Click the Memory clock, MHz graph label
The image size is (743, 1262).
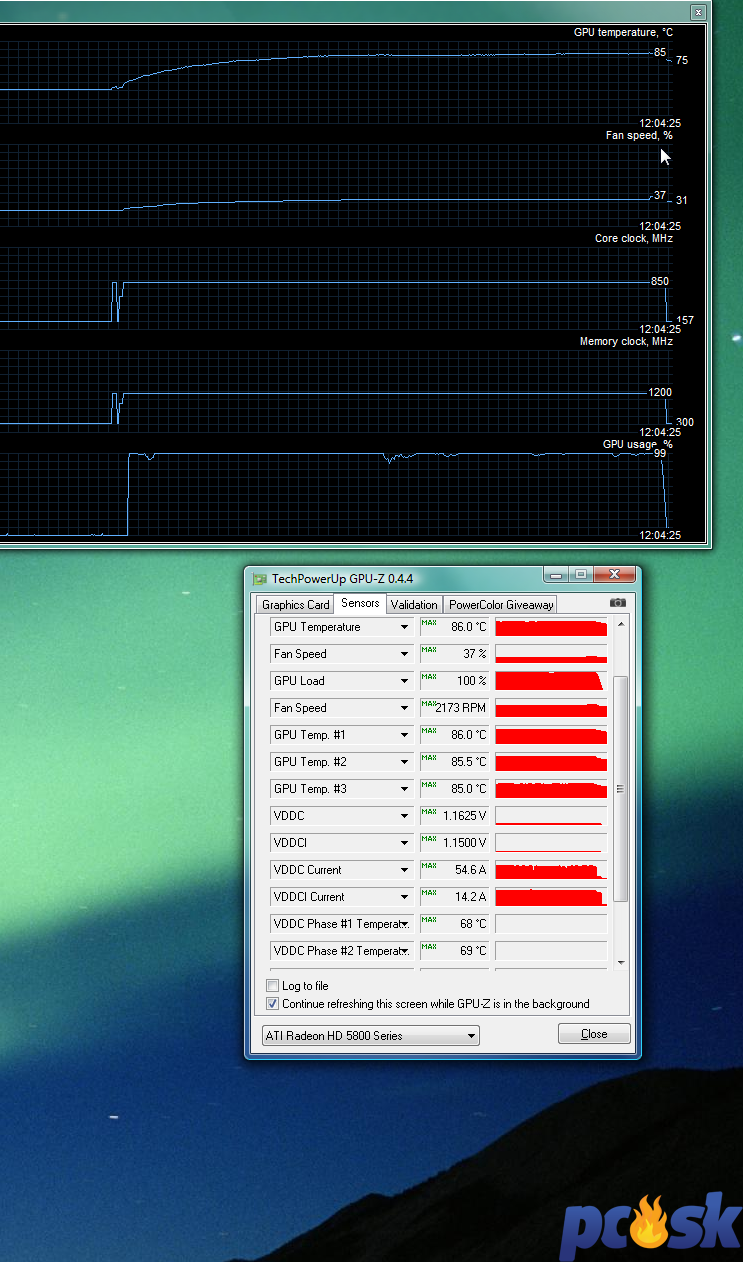(626, 342)
